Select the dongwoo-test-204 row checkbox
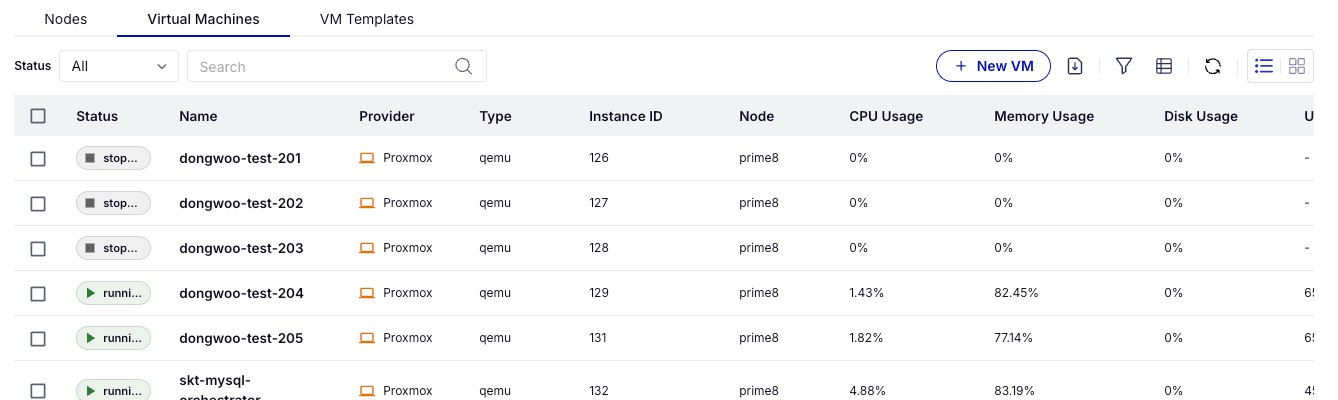Image resolution: width=1338 pixels, height=400 pixels. (38, 293)
